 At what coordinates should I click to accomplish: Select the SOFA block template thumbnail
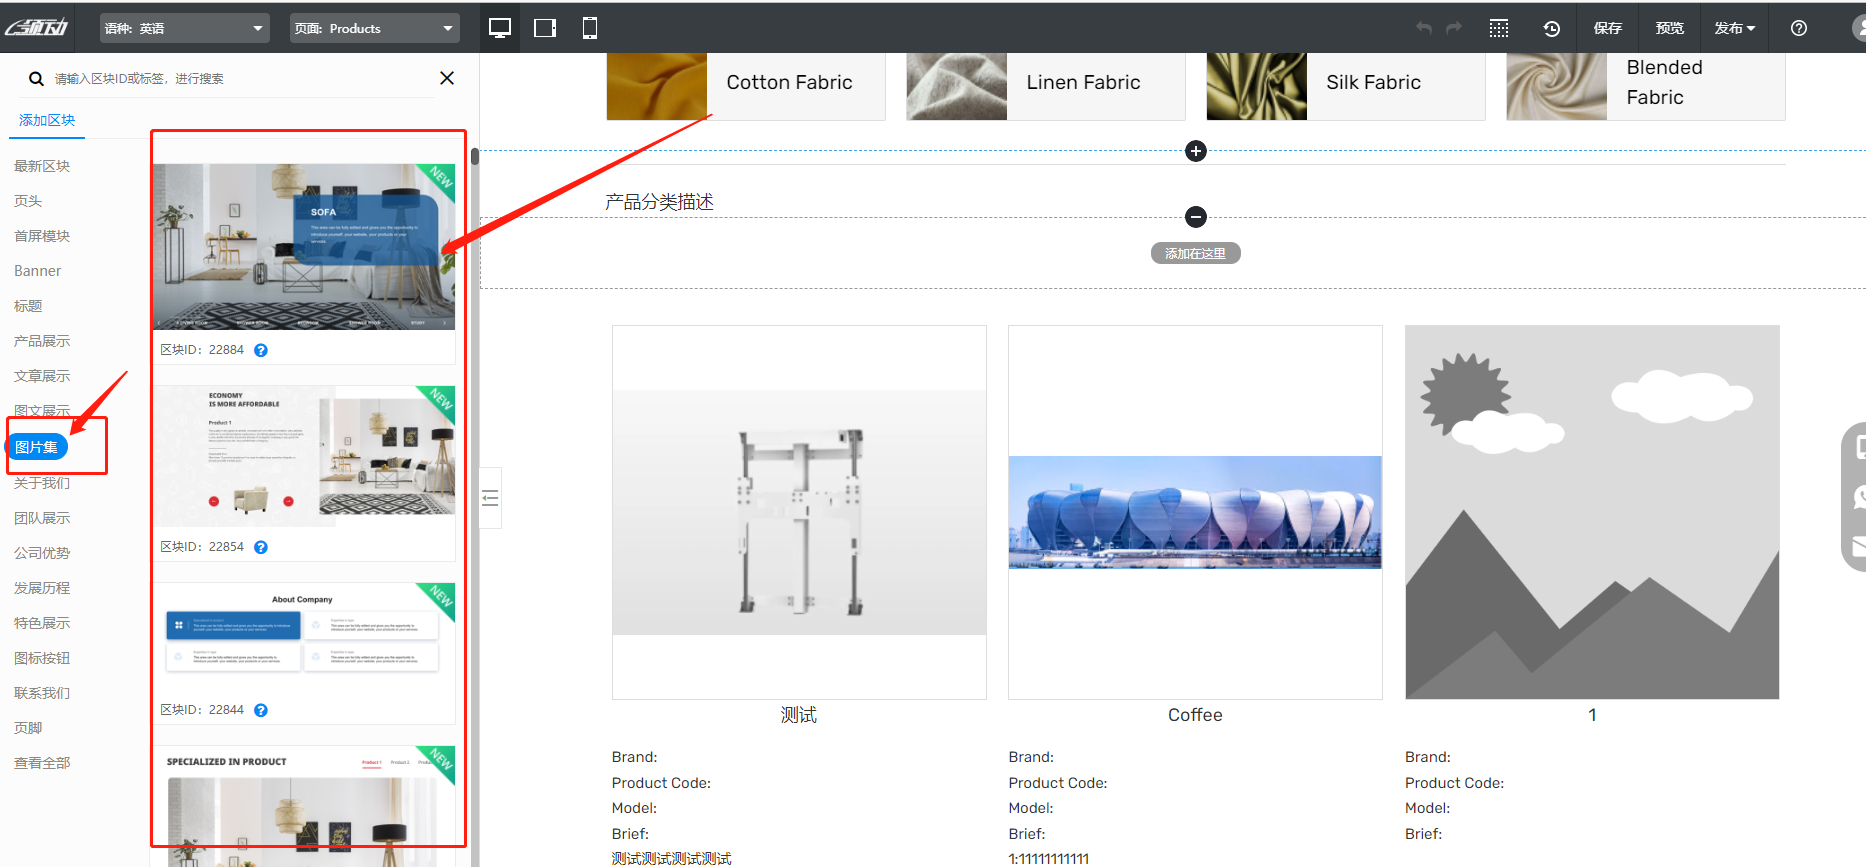coord(304,246)
